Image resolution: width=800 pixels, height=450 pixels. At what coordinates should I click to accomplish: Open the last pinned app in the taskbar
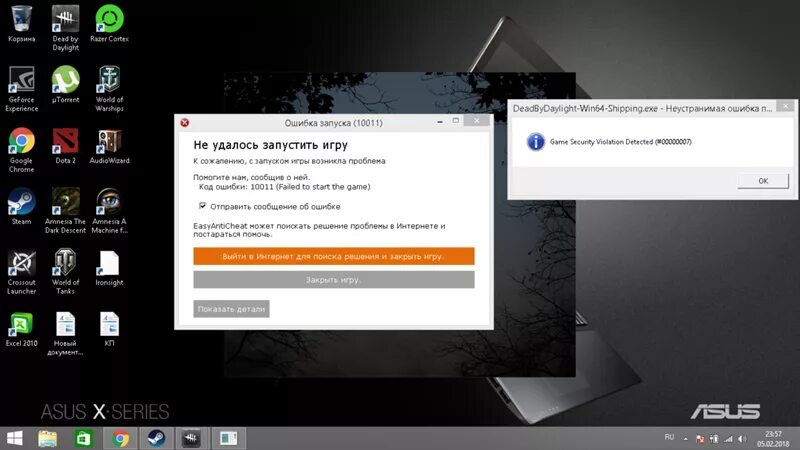pos(228,438)
